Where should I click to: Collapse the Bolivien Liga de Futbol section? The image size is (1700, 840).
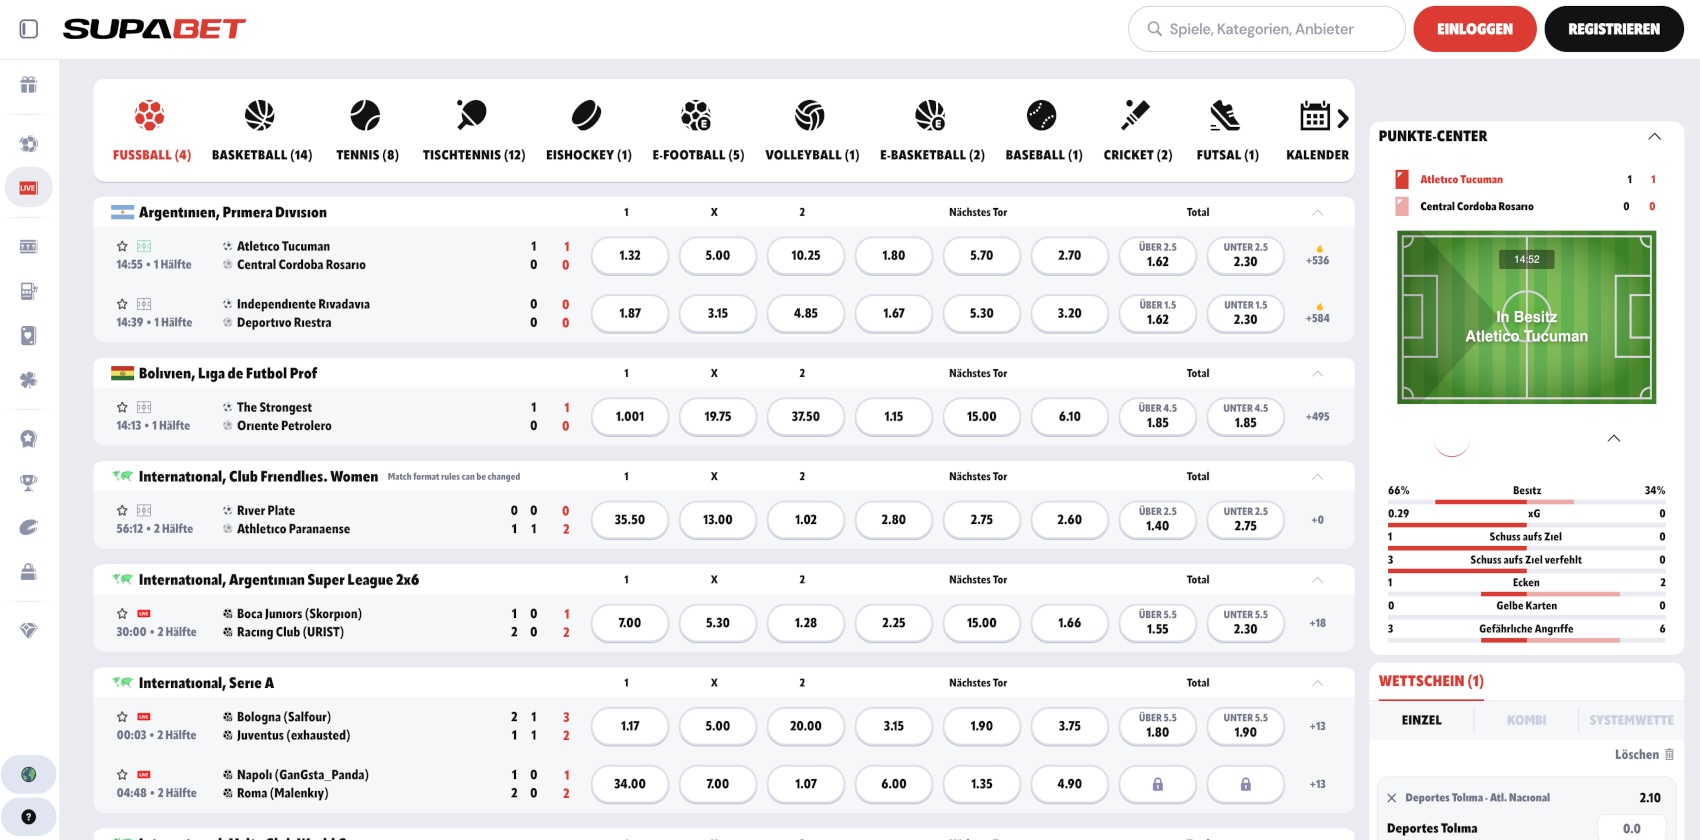tap(1318, 373)
